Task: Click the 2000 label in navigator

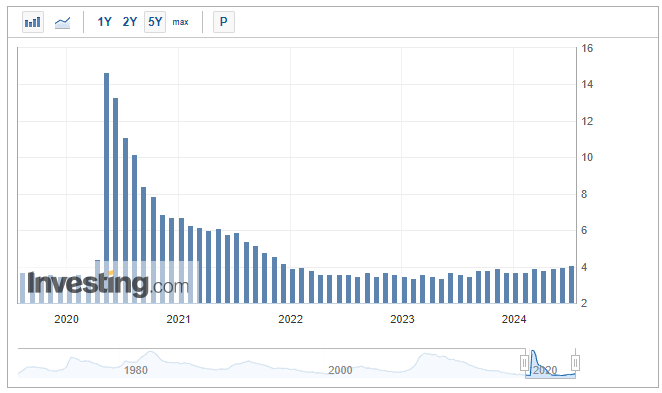Action: 340,370
